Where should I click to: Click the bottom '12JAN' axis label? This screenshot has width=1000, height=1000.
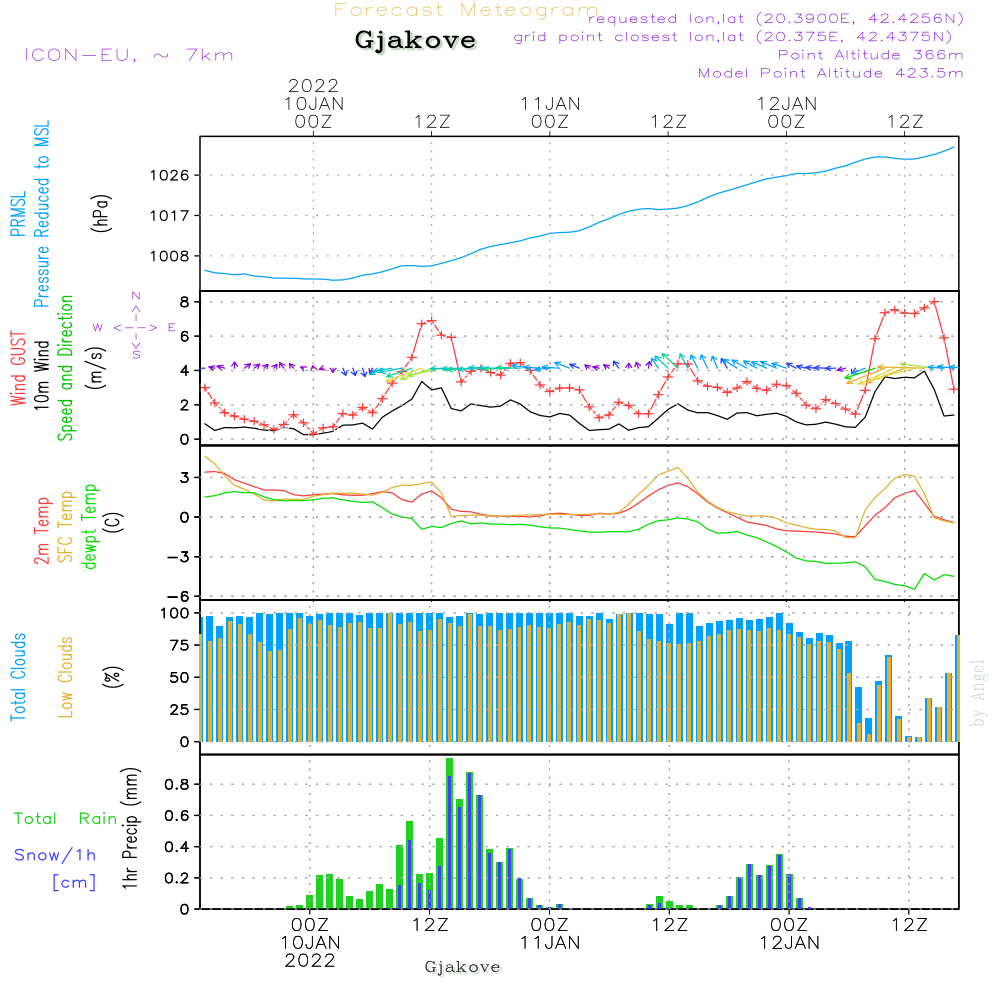[x=789, y=943]
